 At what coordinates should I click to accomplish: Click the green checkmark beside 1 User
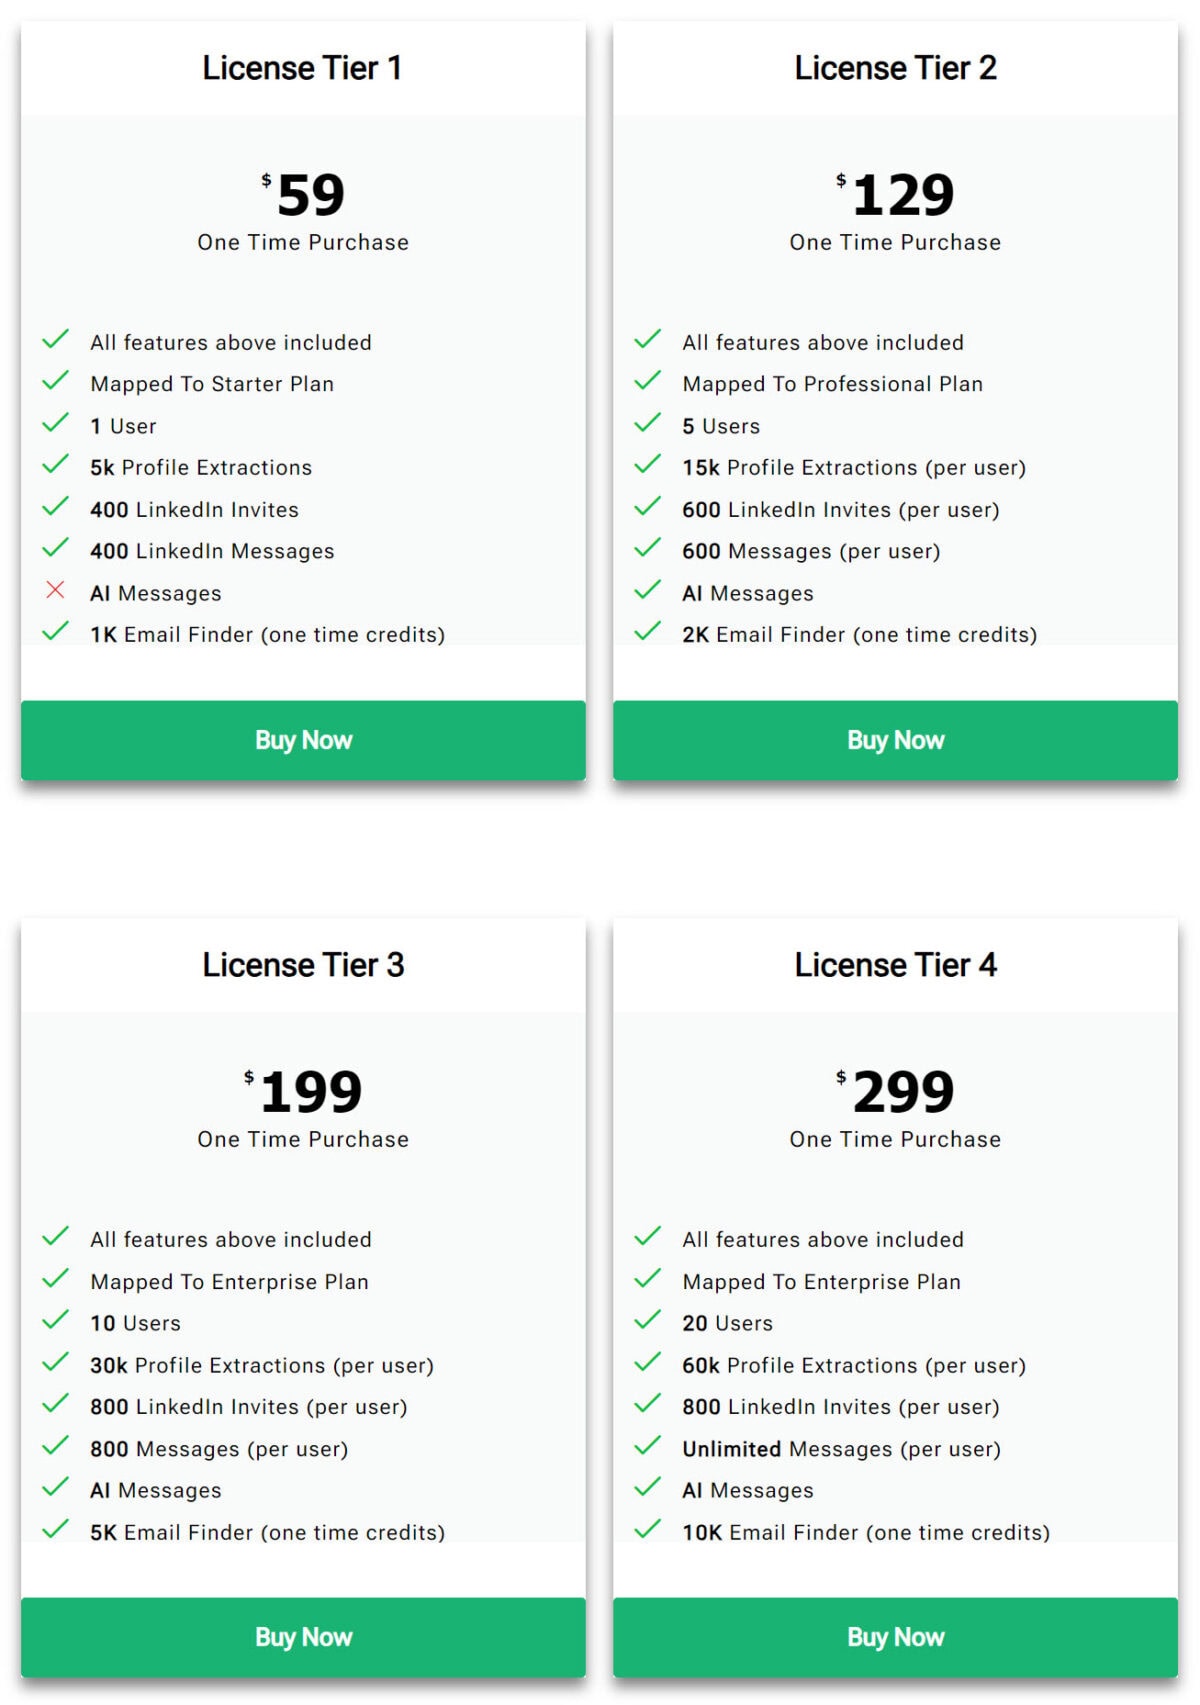(56, 424)
